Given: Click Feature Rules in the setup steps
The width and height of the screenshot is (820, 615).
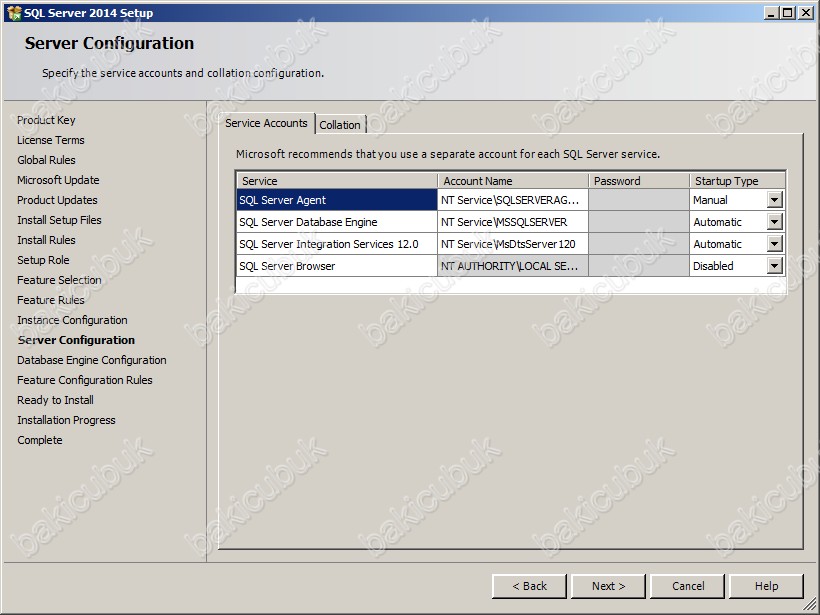Looking at the screenshot, I should pyautogui.click(x=51, y=300).
